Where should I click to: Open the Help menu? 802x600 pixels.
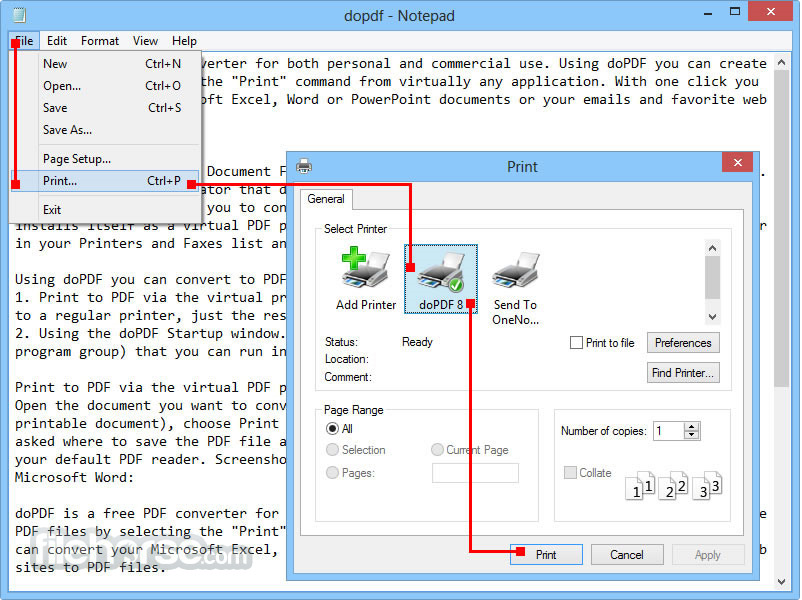(184, 41)
